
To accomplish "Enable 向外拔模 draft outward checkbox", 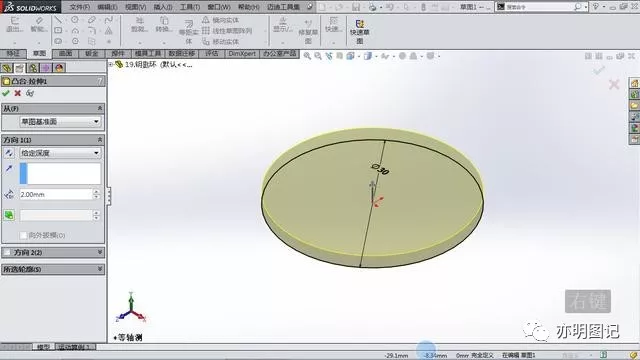I will [x=23, y=235].
